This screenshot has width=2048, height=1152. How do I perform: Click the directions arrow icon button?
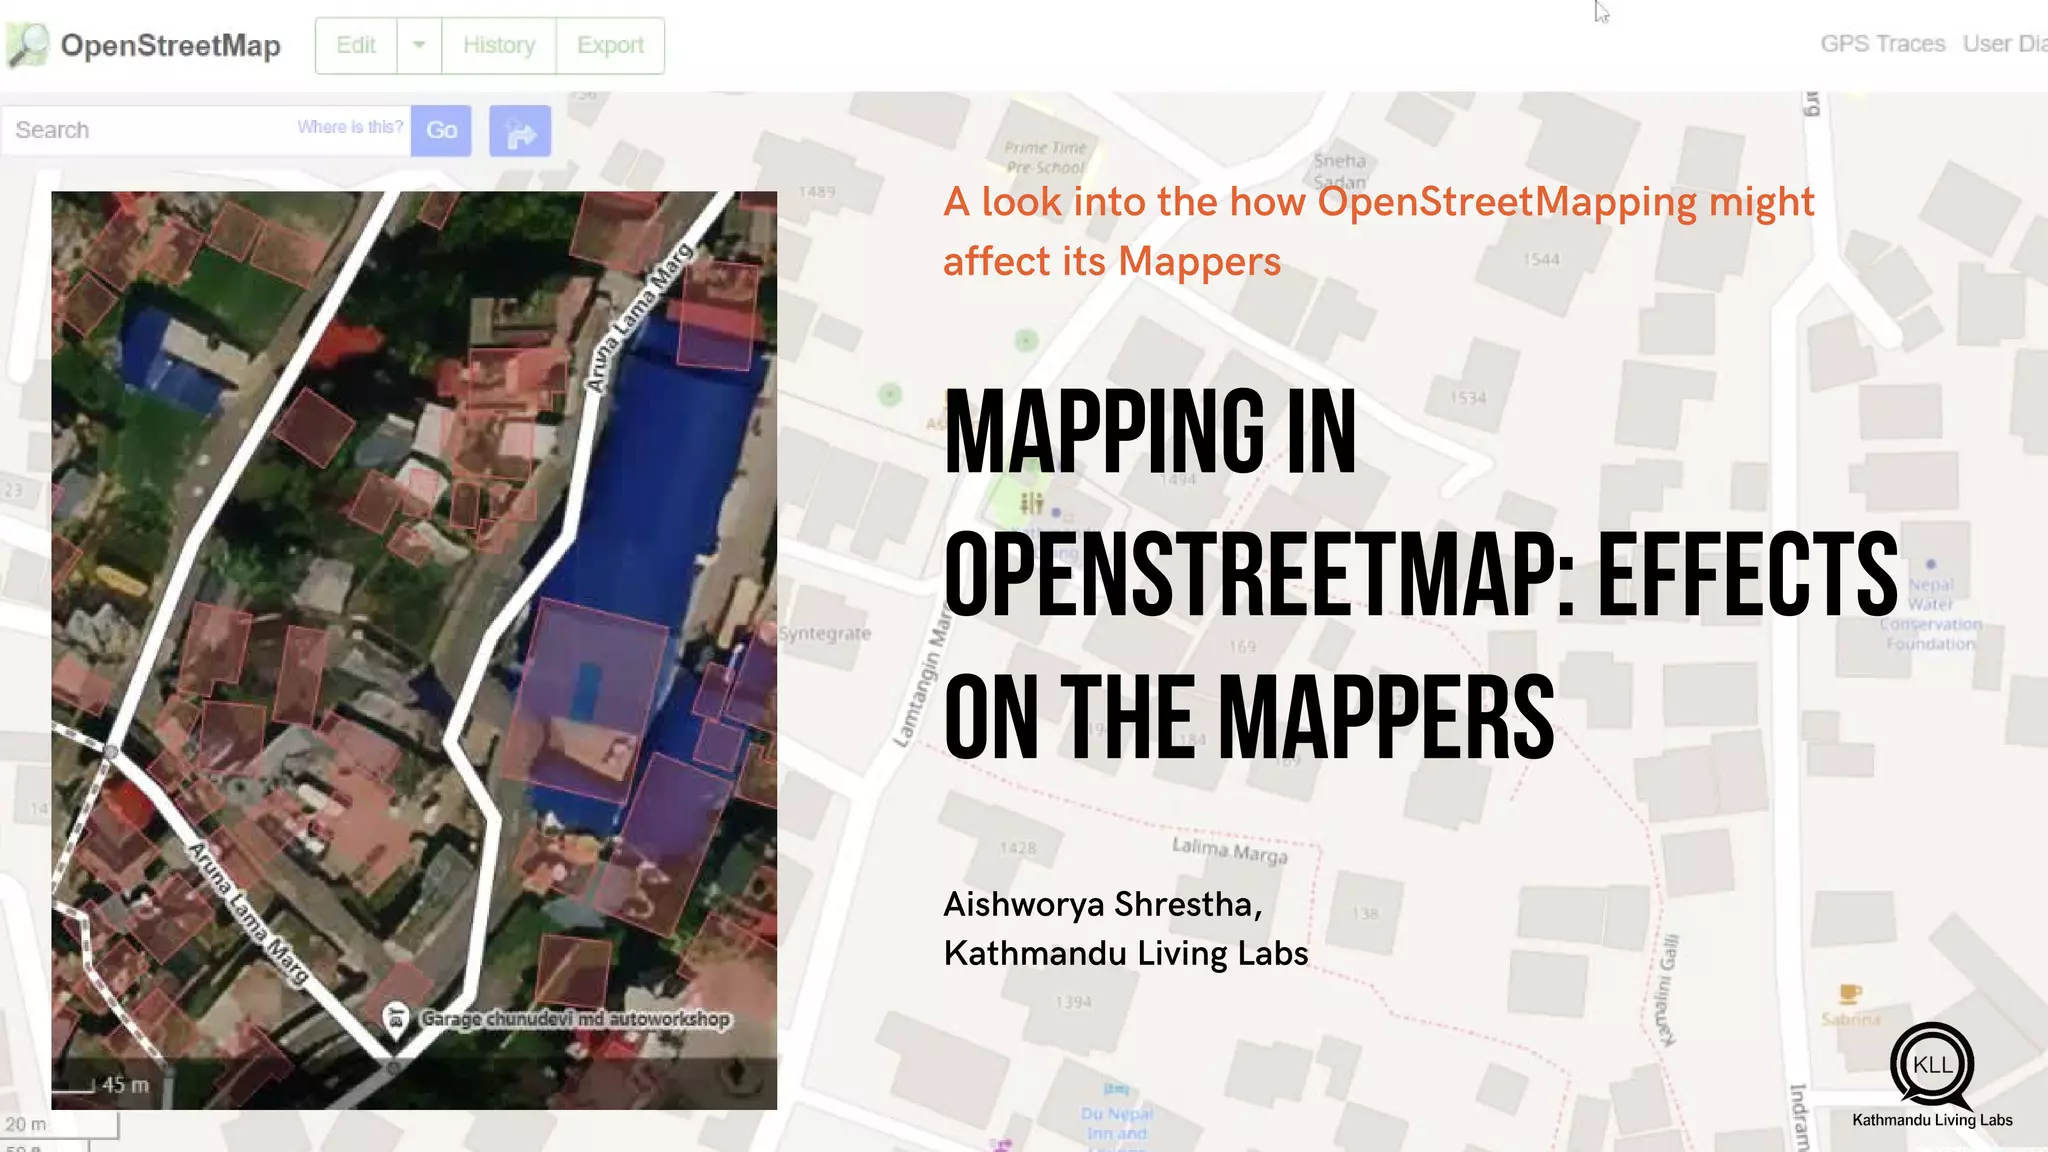(520, 131)
